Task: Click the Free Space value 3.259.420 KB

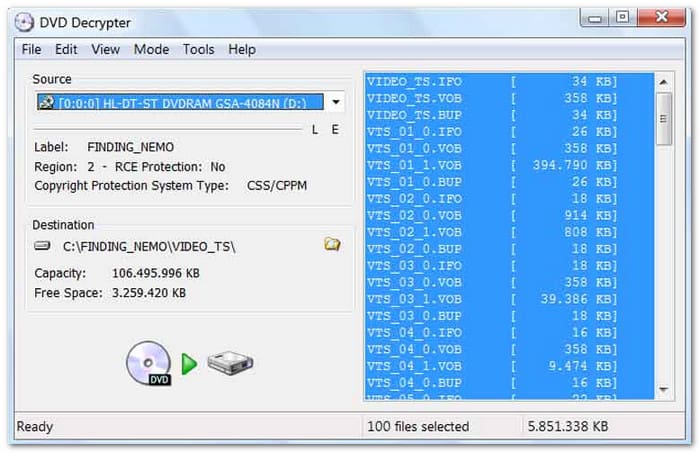Action: (149, 293)
